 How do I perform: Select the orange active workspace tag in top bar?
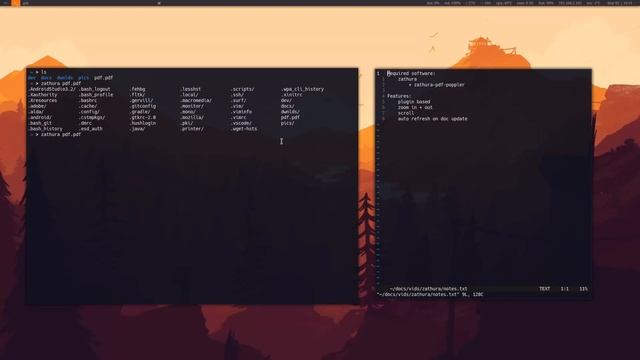click(16, 2)
